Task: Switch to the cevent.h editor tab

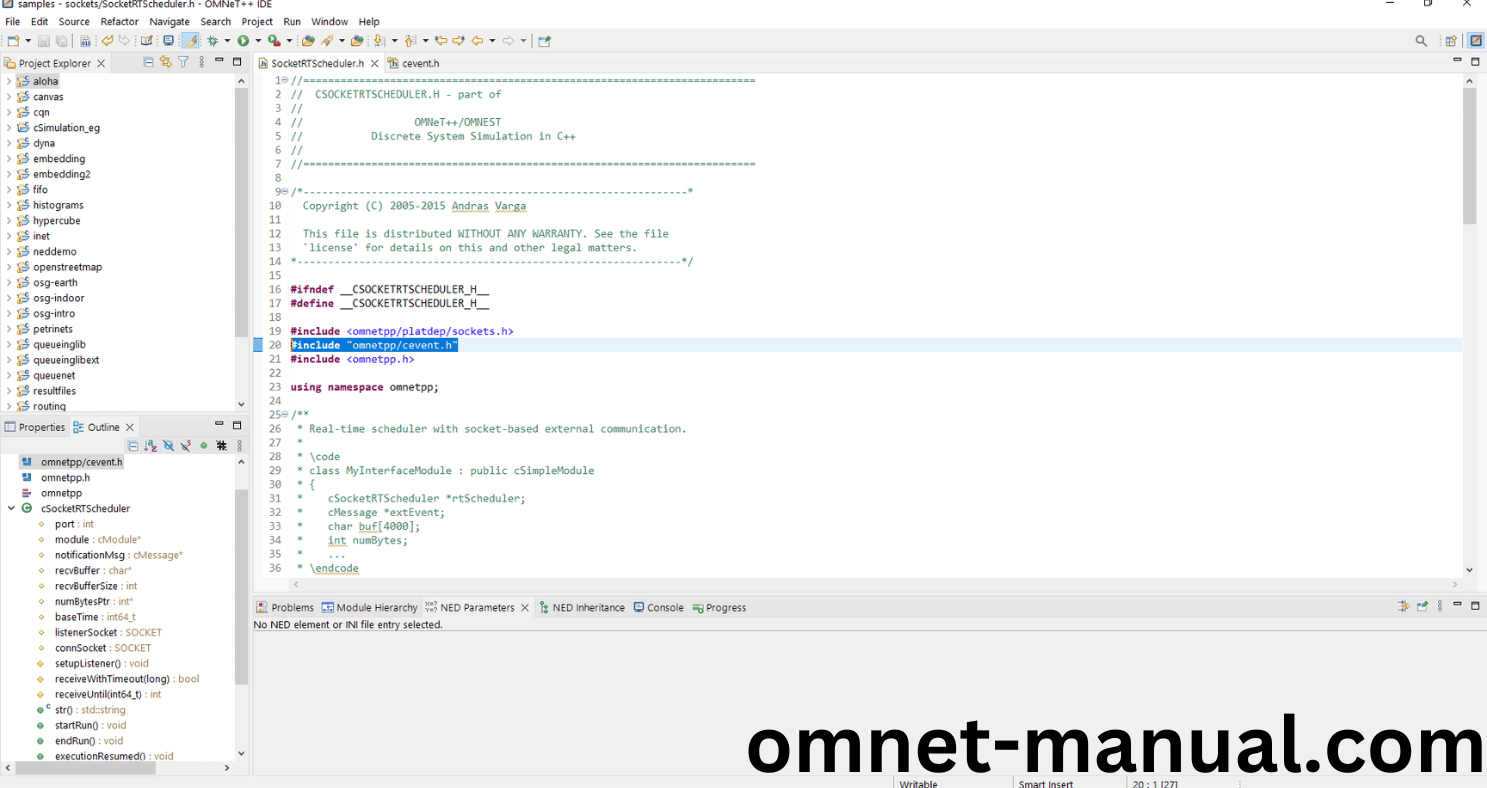Action: click(420, 63)
